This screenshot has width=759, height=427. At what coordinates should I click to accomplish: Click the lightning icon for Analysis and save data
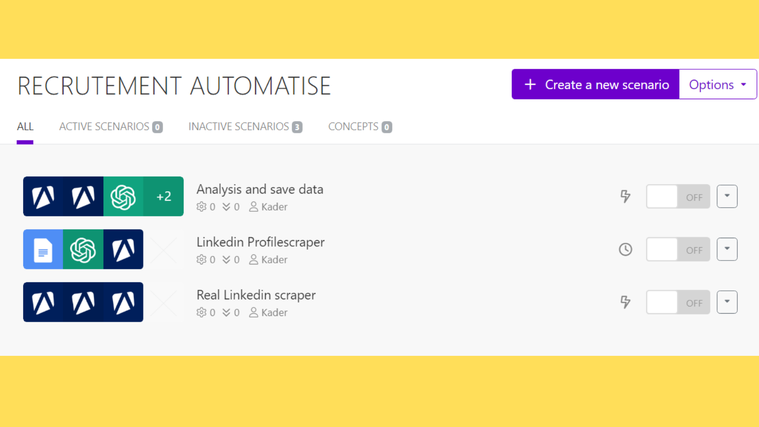point(625,197)
